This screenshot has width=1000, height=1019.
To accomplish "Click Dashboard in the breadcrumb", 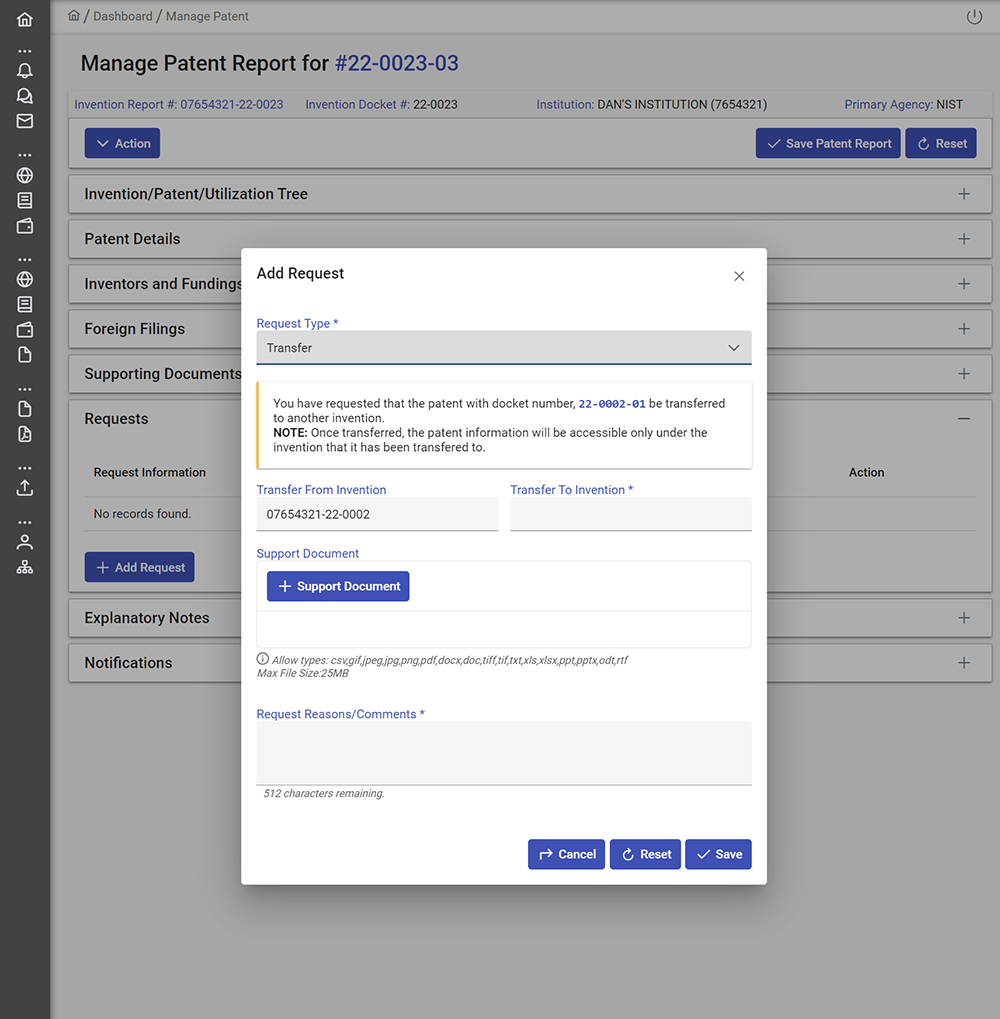I will pos(123,16).
